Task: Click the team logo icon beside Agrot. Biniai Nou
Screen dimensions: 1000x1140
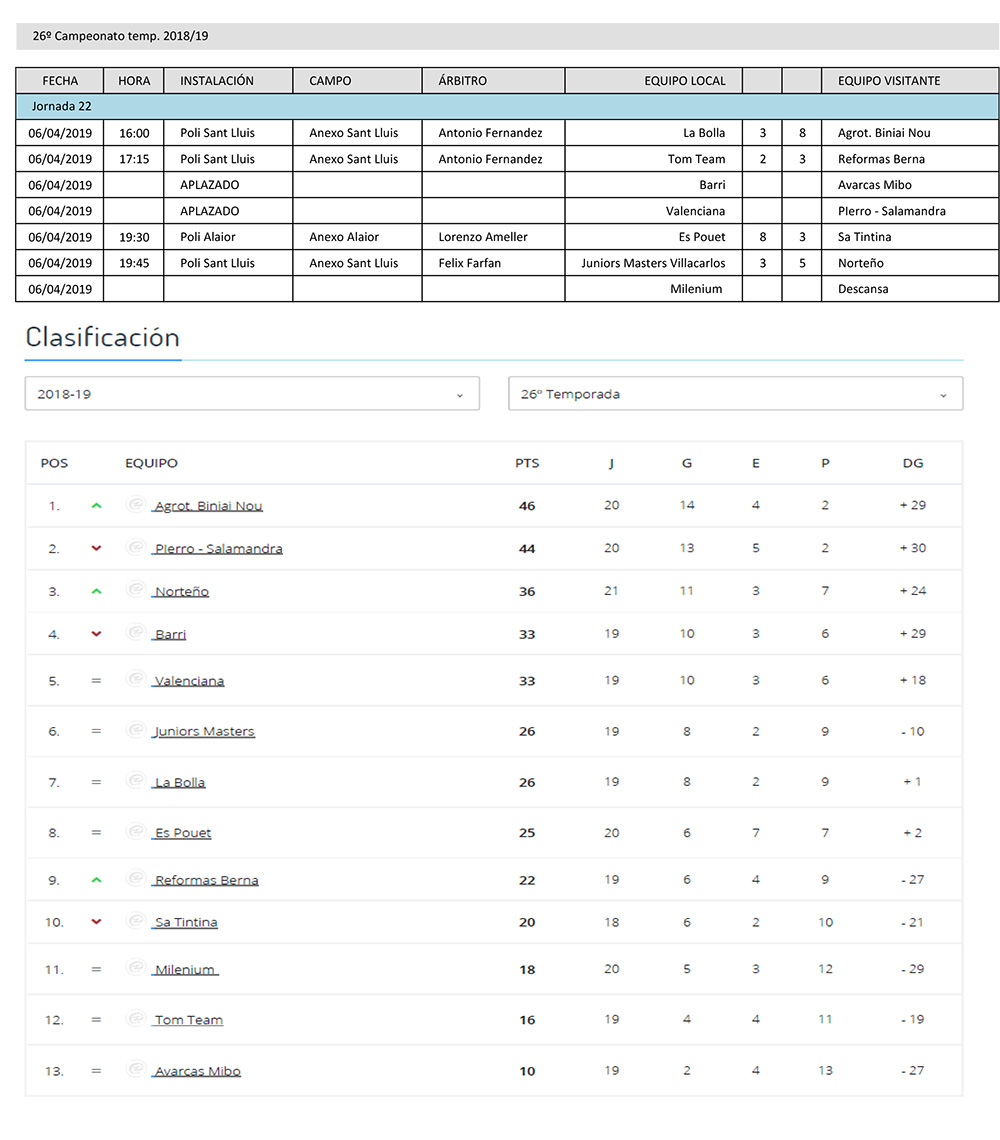Action: (x=136, y=505)
